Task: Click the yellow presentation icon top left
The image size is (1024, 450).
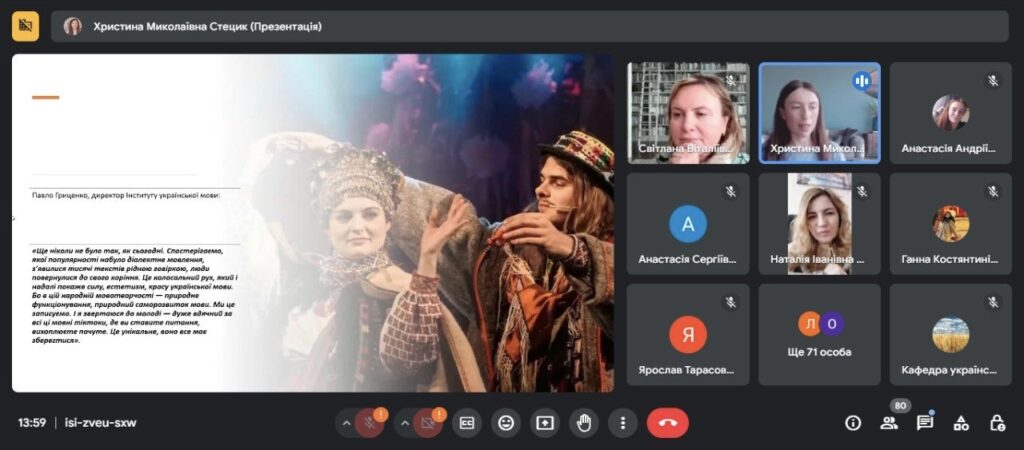Action: [x=26, y=26]
